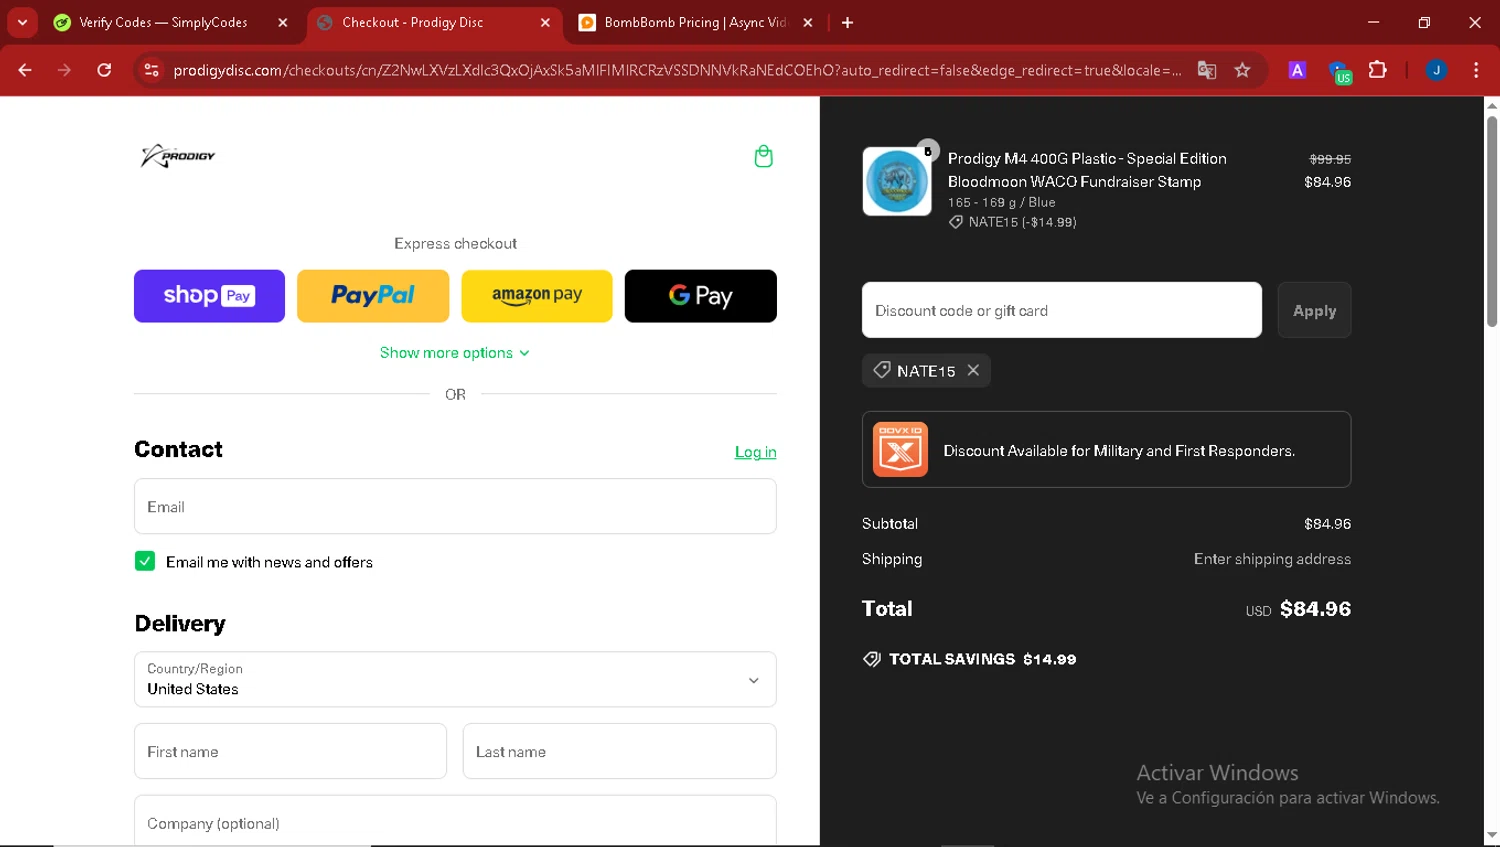Click the Prodigy M4 disc product thumbnail
1500x847 pixels.
point(897,181)
